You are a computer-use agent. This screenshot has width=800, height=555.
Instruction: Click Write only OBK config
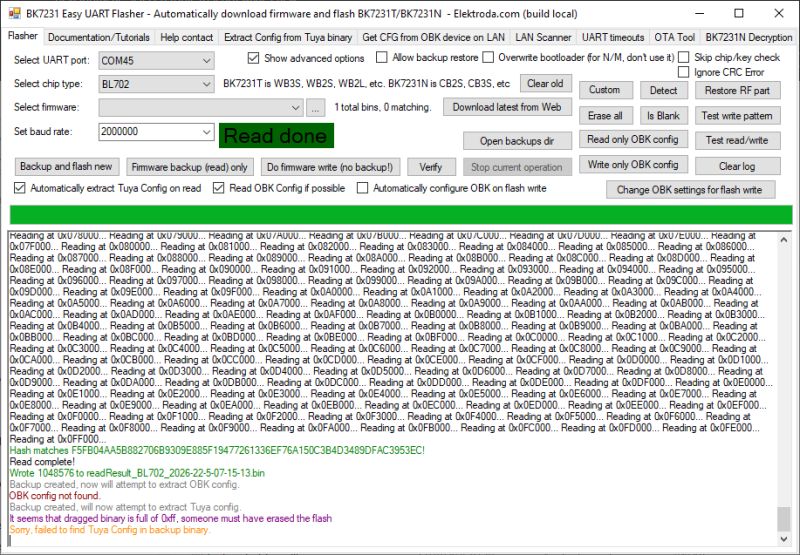[x=633, y=165]
